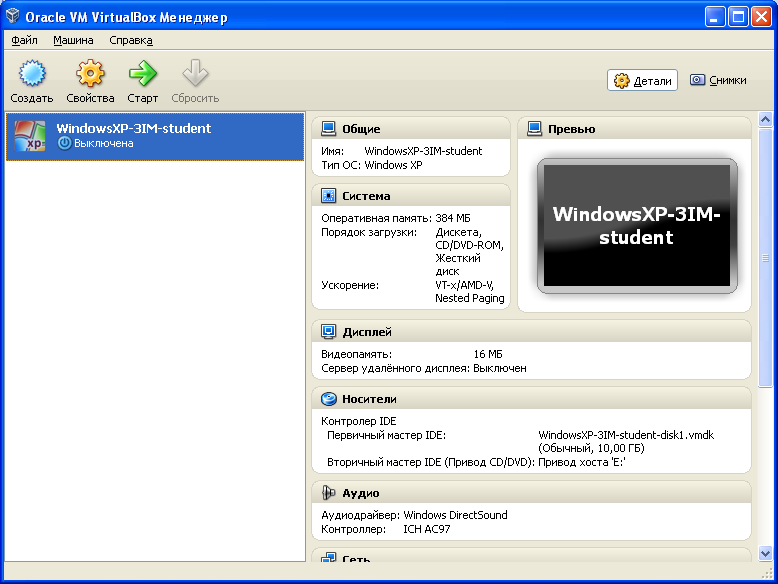Click the Дисплей section icon
The width and height of the screenshot is (778, 584).
328,331
